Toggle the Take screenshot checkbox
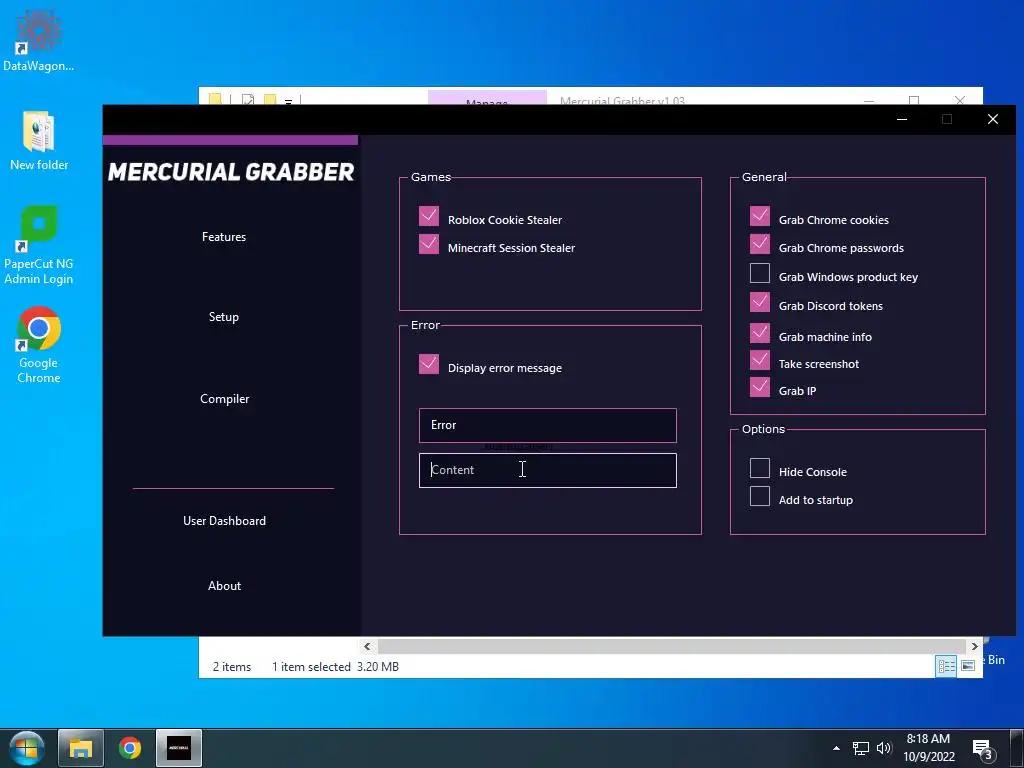The height and width of the screenshot is (768, 1024). tap(760, 360)
